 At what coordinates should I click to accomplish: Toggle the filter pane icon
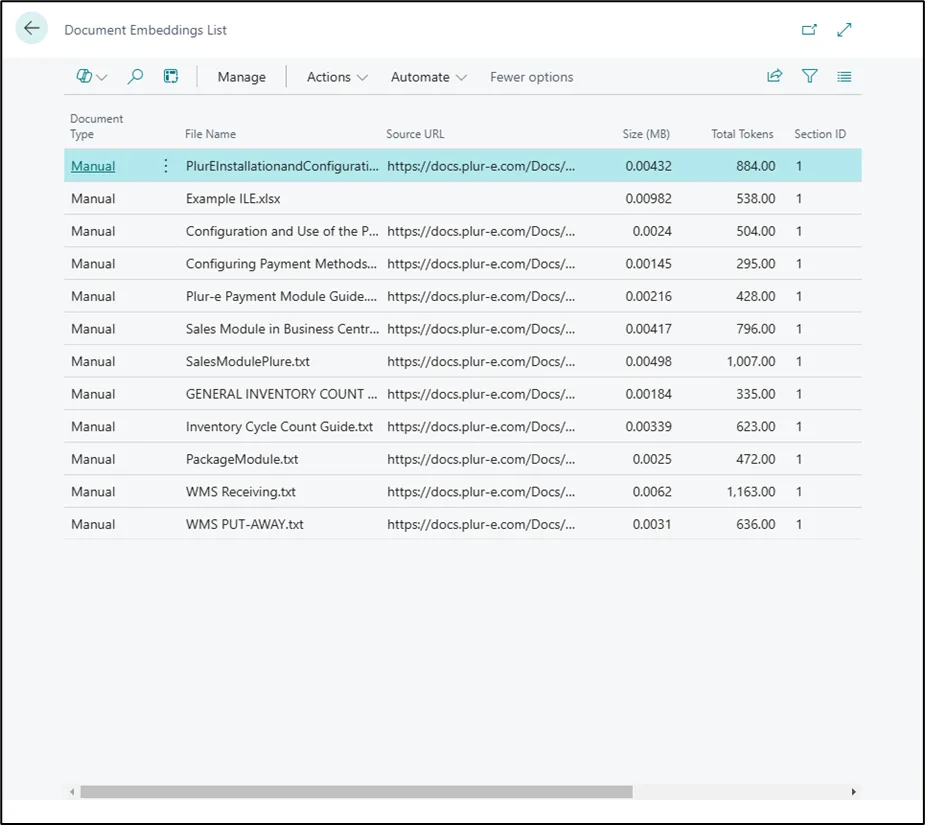[x=809, y=76]
